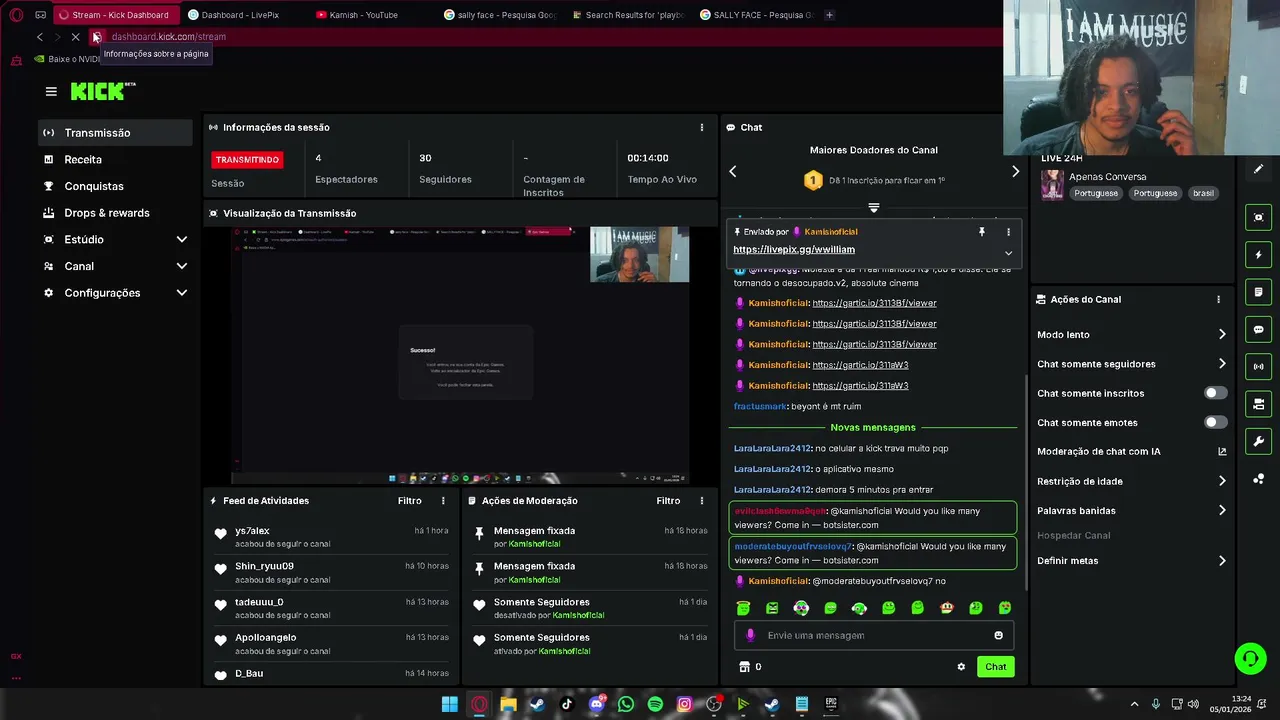
Task: Open Ações do Canal options menu
Action: pos(1218,300)
